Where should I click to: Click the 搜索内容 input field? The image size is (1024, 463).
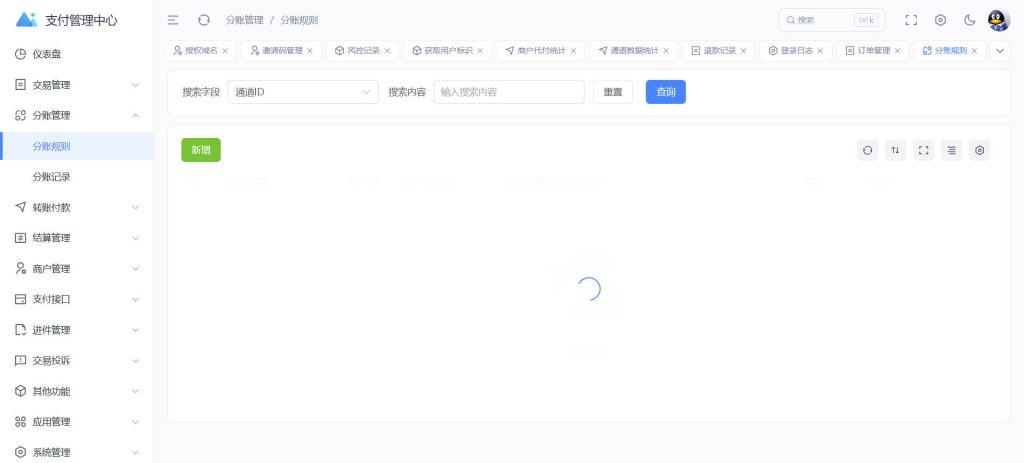[x=509, y=92]
